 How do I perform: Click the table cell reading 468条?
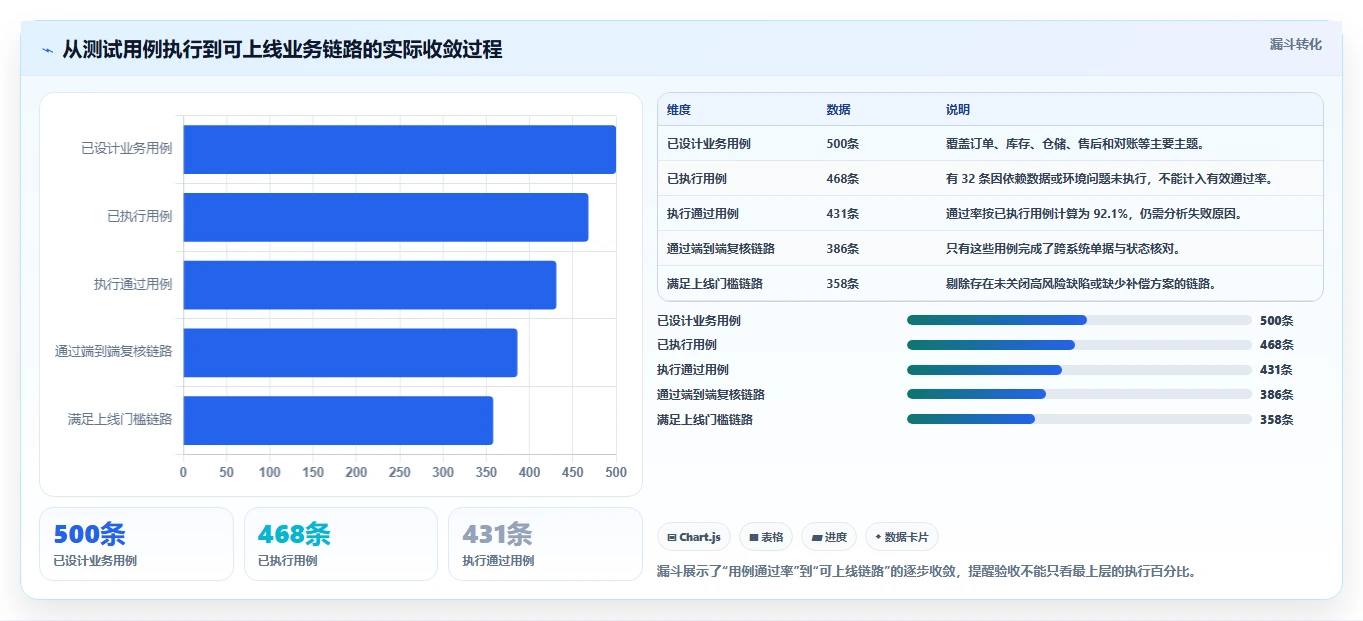coord(843,179)
